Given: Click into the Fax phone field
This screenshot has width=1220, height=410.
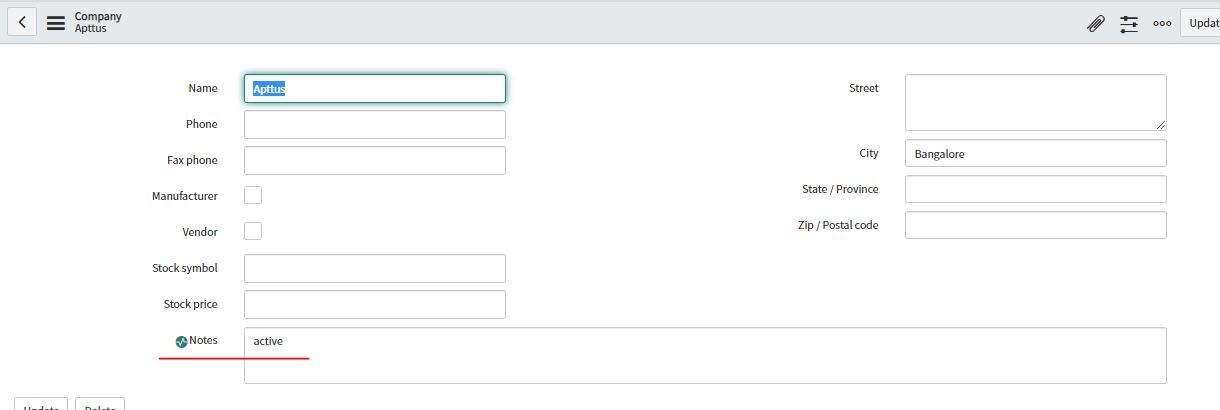Looking at the screenshot, I should pos(375,160).
